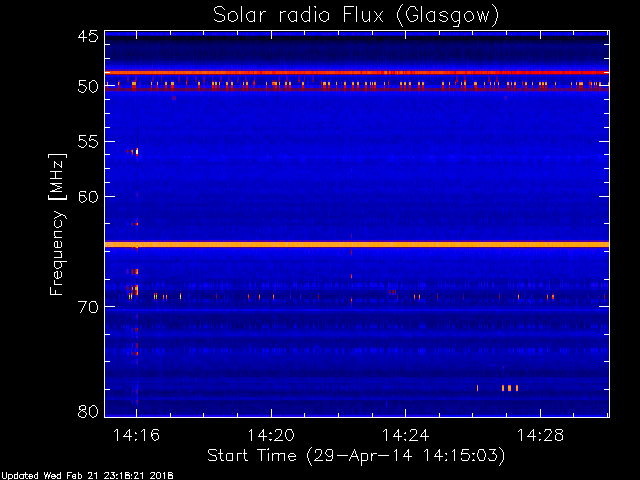Screen dimensions: 640x480
Task: Click the "Frequency [MHz]" axis label
Action: tap(57, 224)
